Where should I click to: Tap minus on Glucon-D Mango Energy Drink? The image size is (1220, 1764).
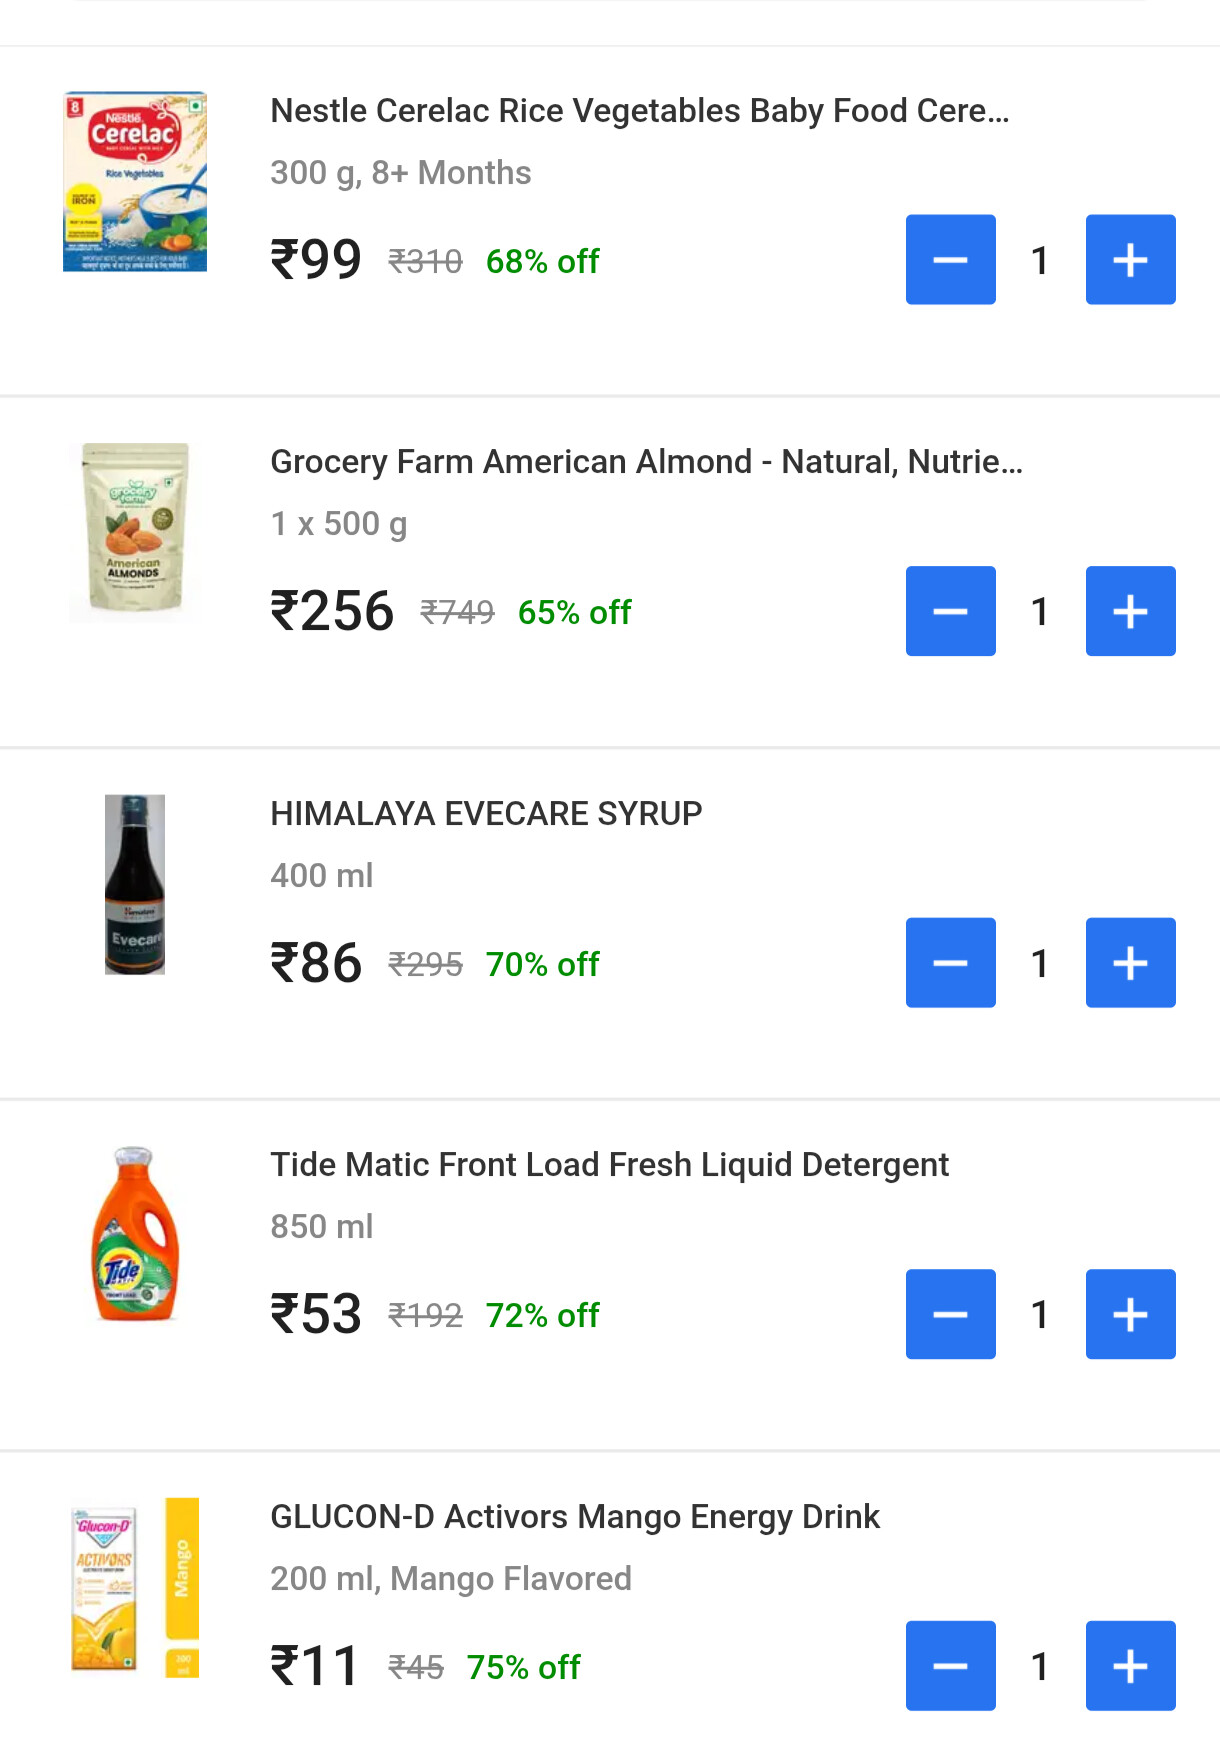point(950,1666)
